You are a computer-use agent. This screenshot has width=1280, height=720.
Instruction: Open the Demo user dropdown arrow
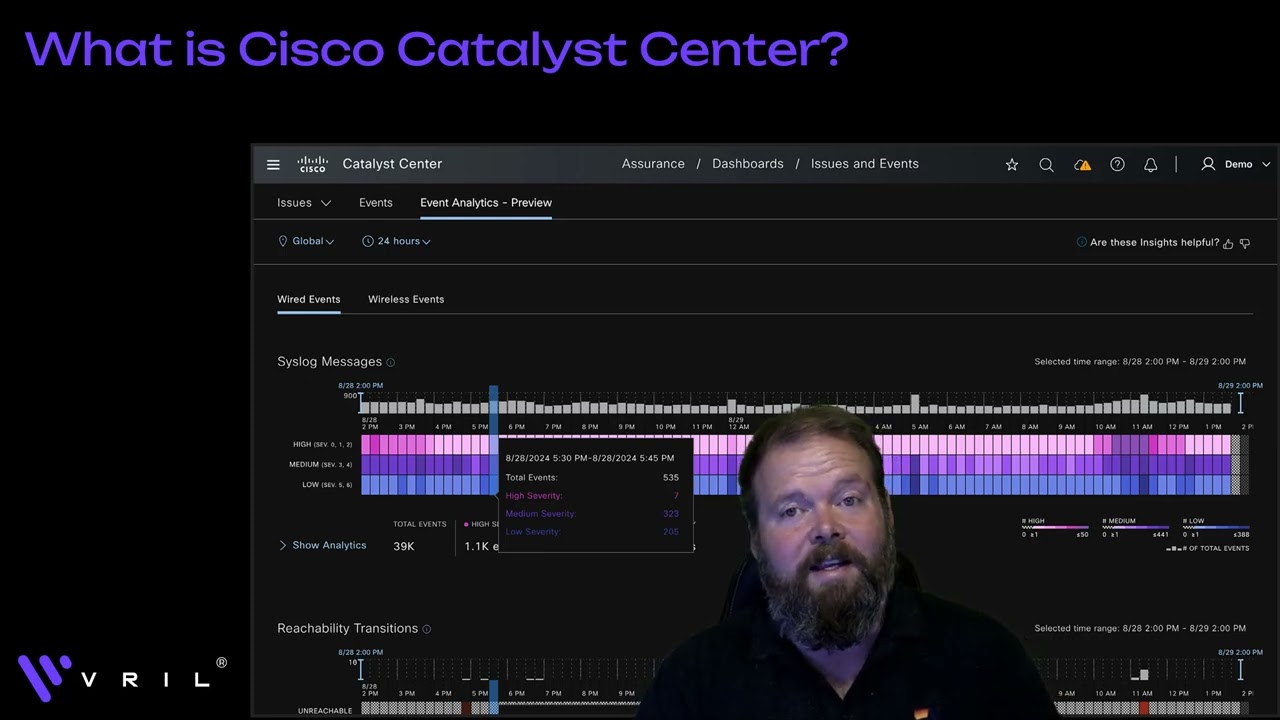(1266, 165)
